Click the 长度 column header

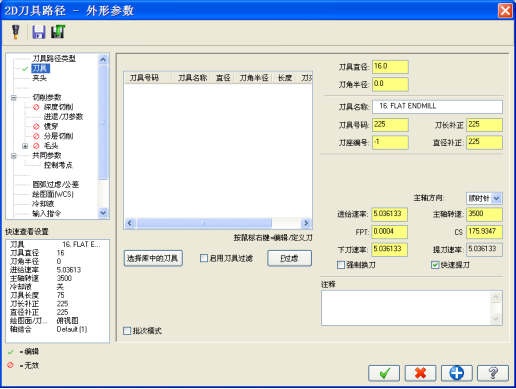pos(284,78)
